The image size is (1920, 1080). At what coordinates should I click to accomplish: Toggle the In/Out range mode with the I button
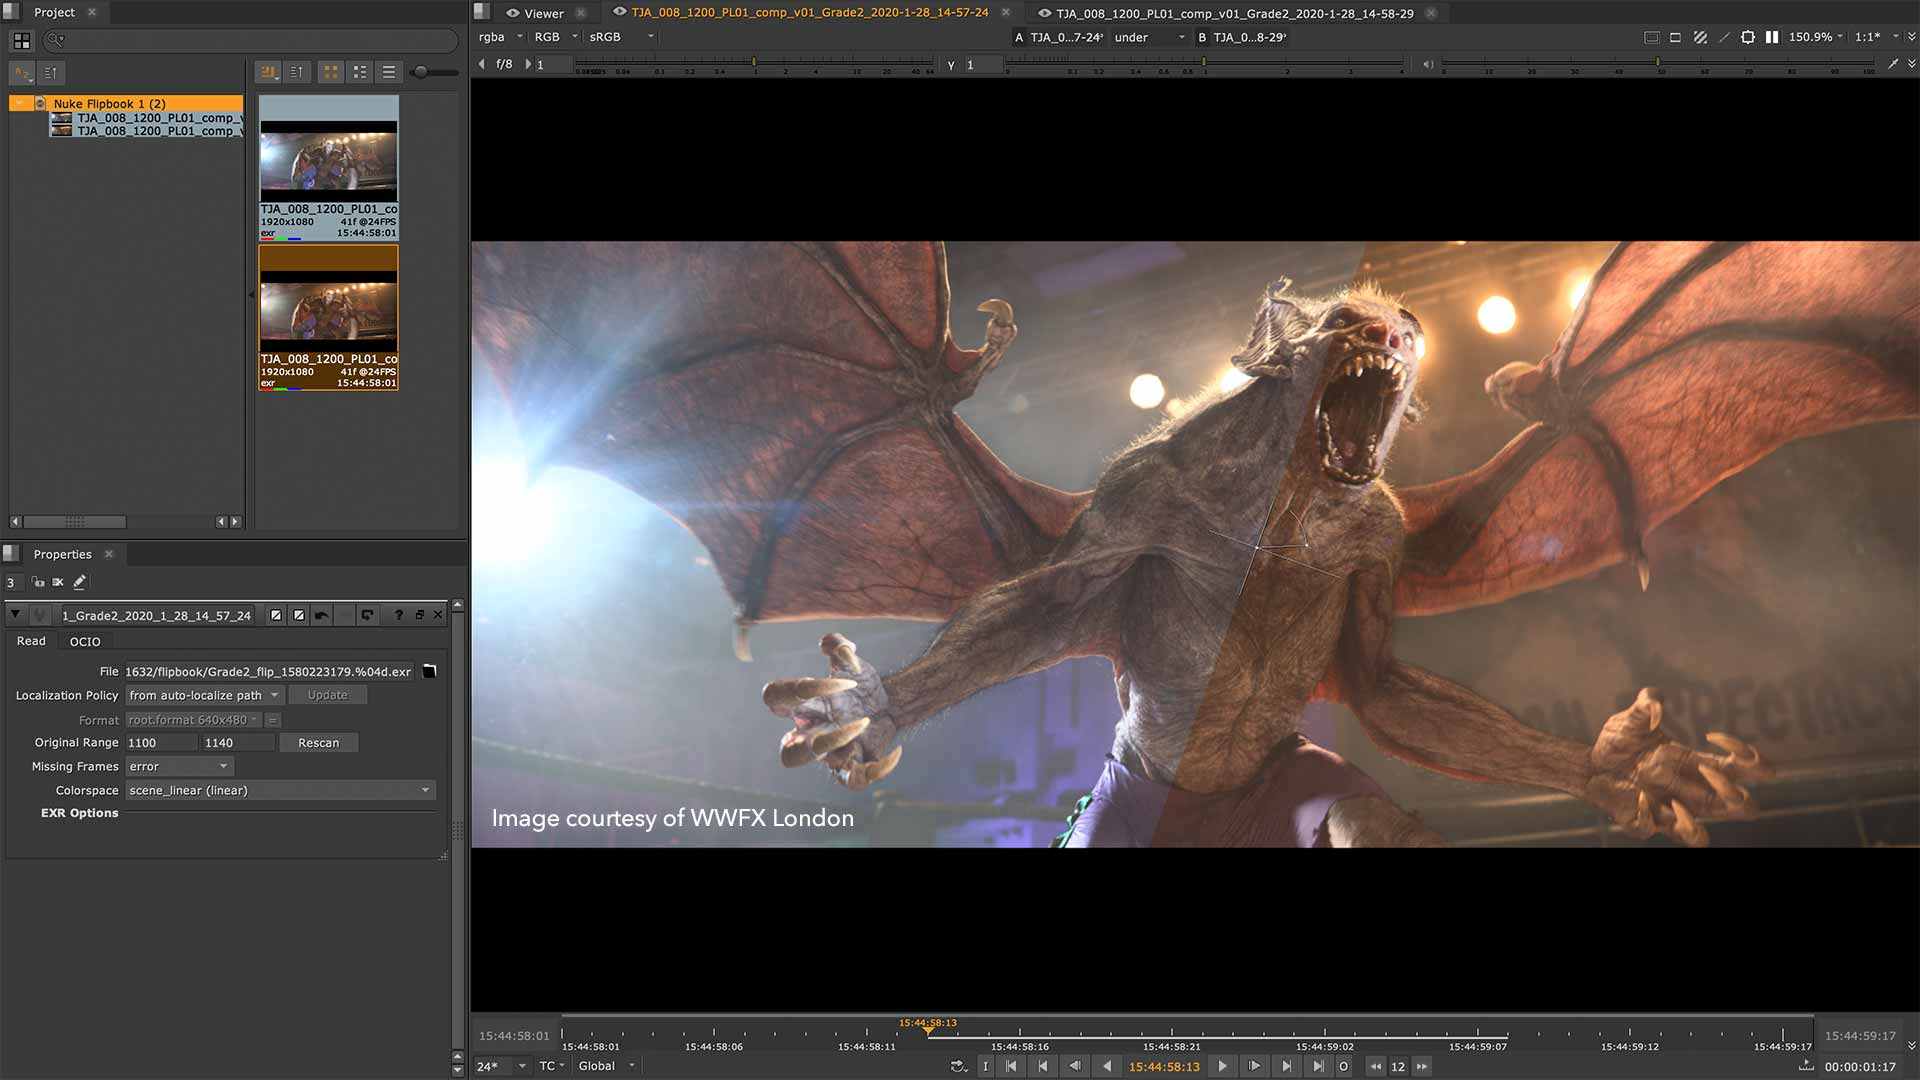point(986,1066)
